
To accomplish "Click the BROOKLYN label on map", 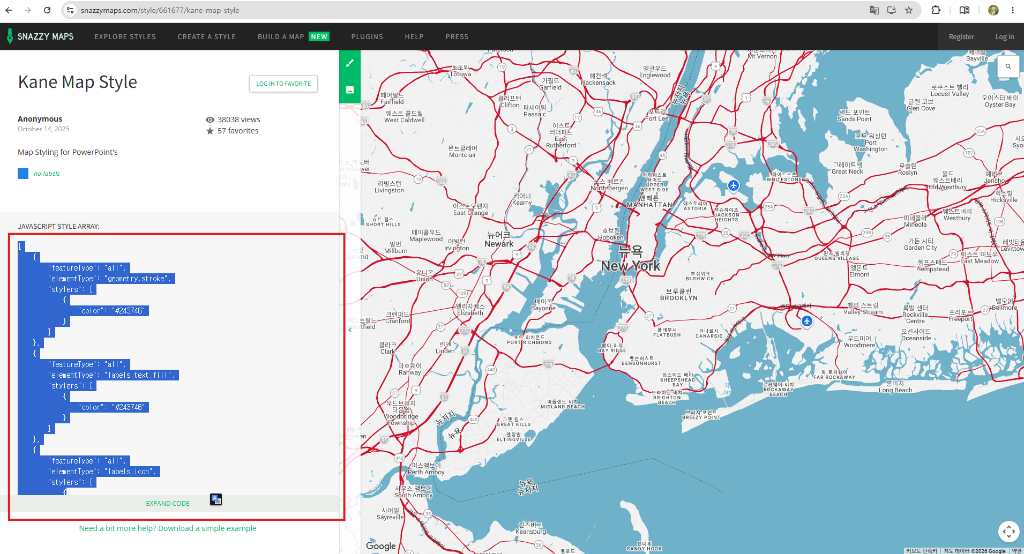I will 679,297.
